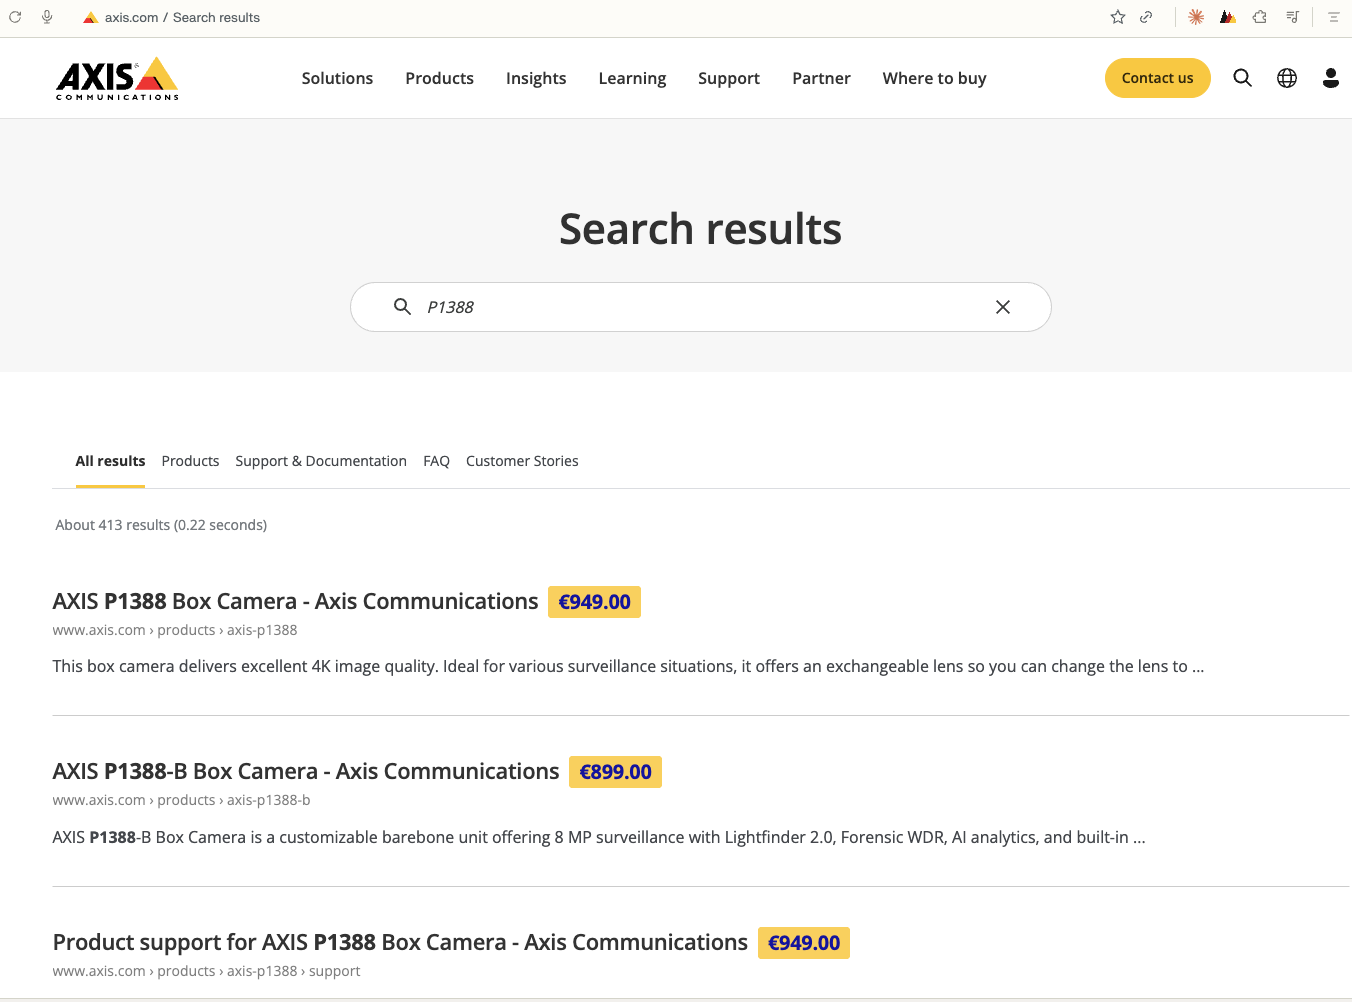Click the axis-p1388 breadcrumb URL of first result

pos(175,630)
